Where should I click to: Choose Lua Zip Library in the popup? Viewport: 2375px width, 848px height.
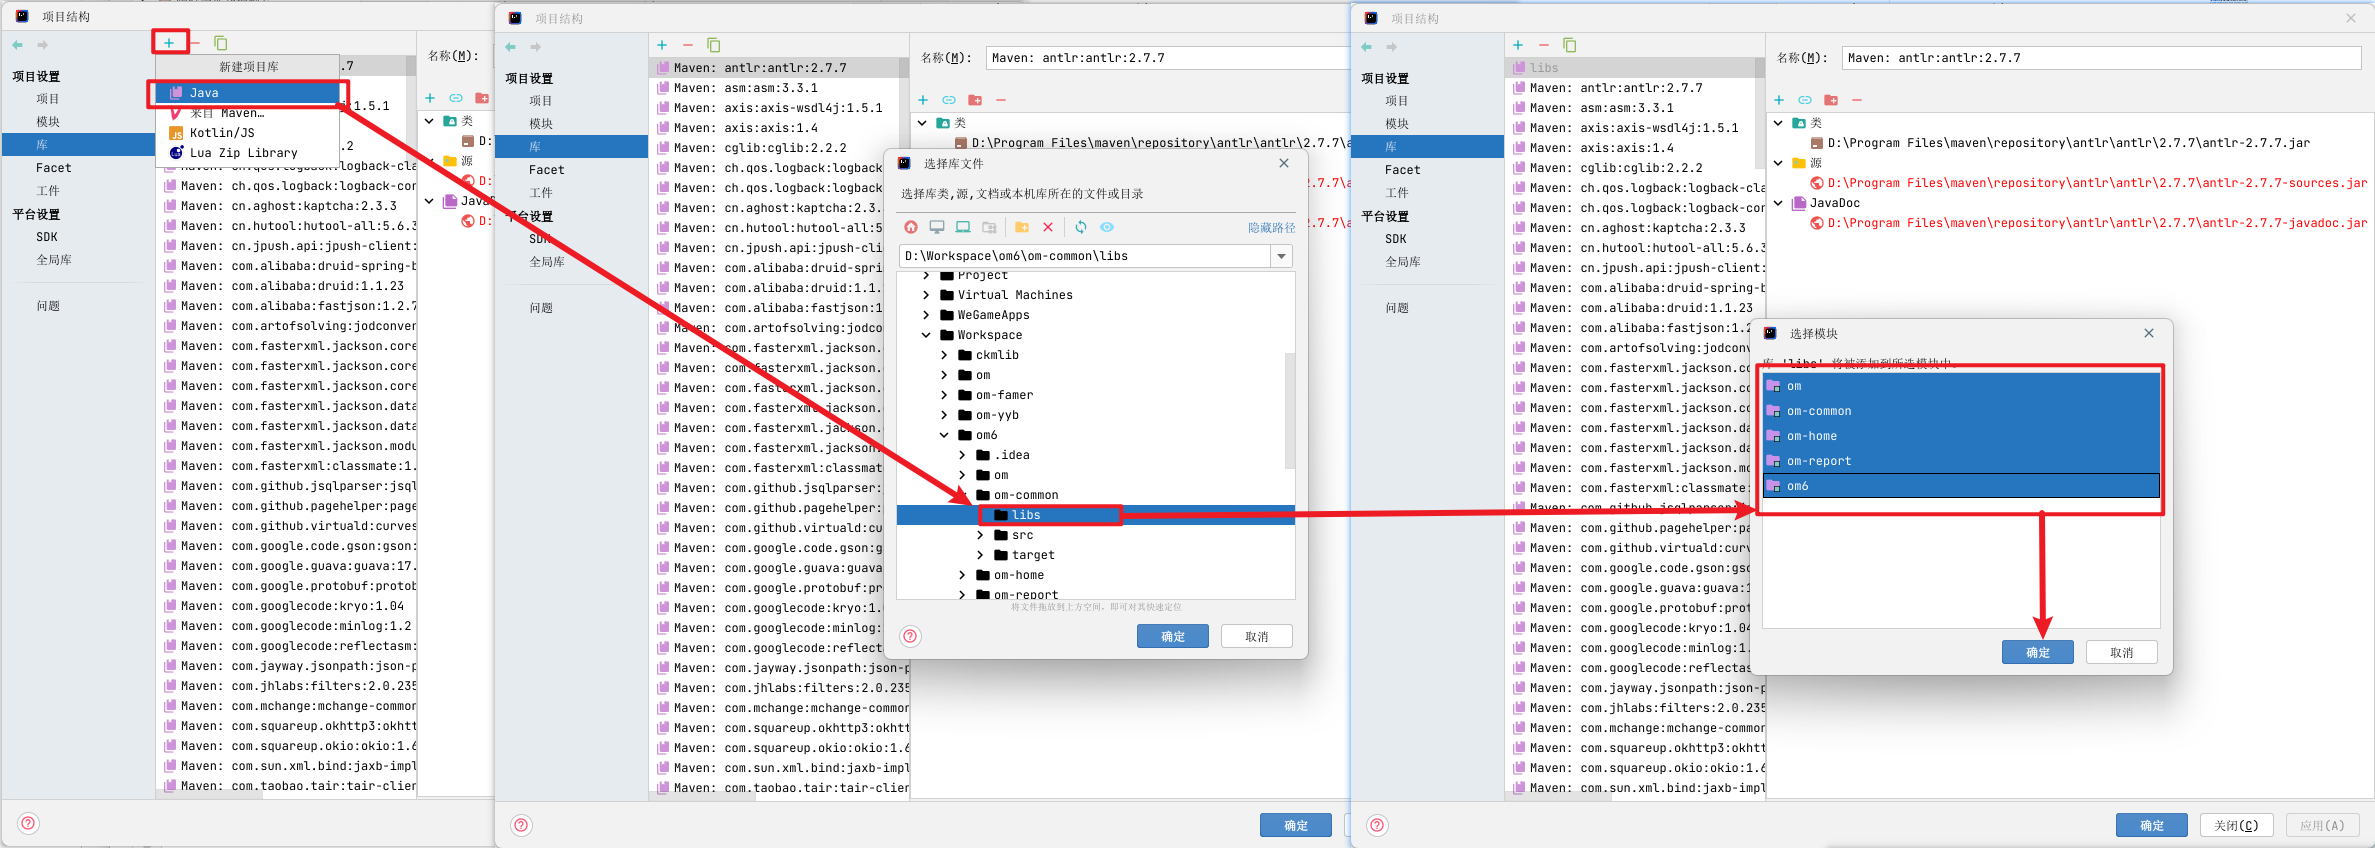[x=248, y=153]
